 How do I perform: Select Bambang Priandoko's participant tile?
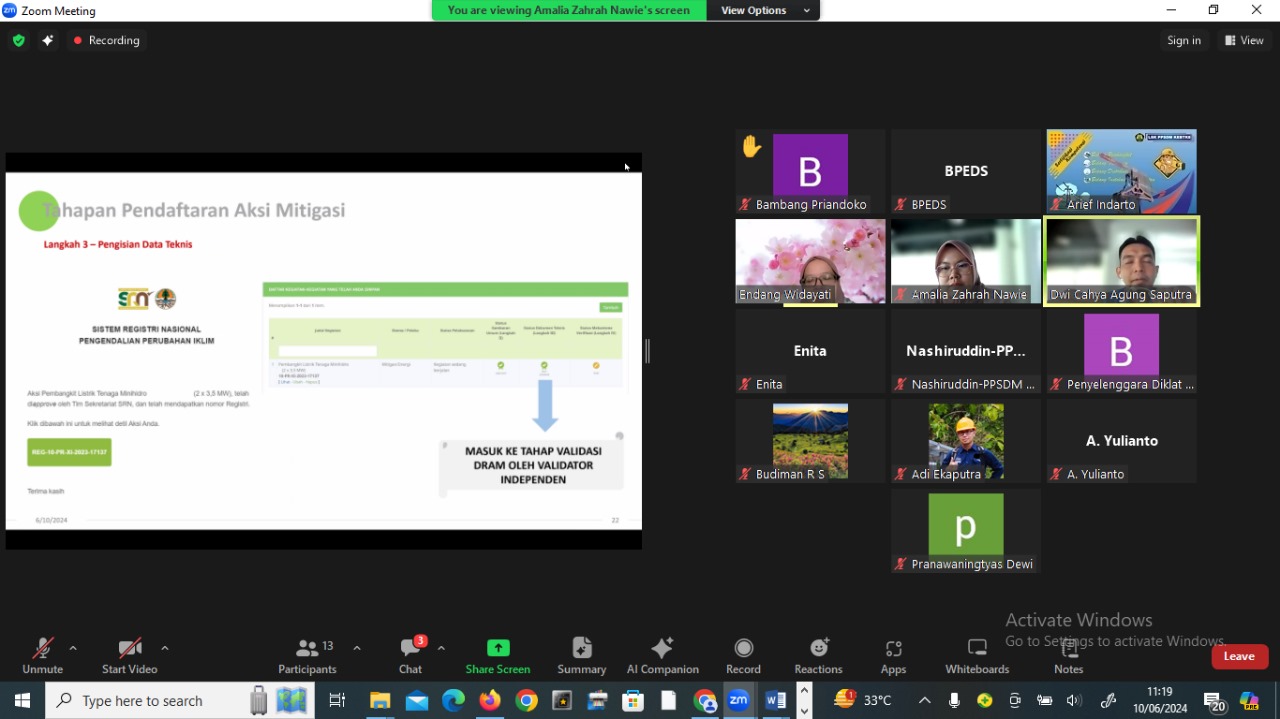pos(810,171)
